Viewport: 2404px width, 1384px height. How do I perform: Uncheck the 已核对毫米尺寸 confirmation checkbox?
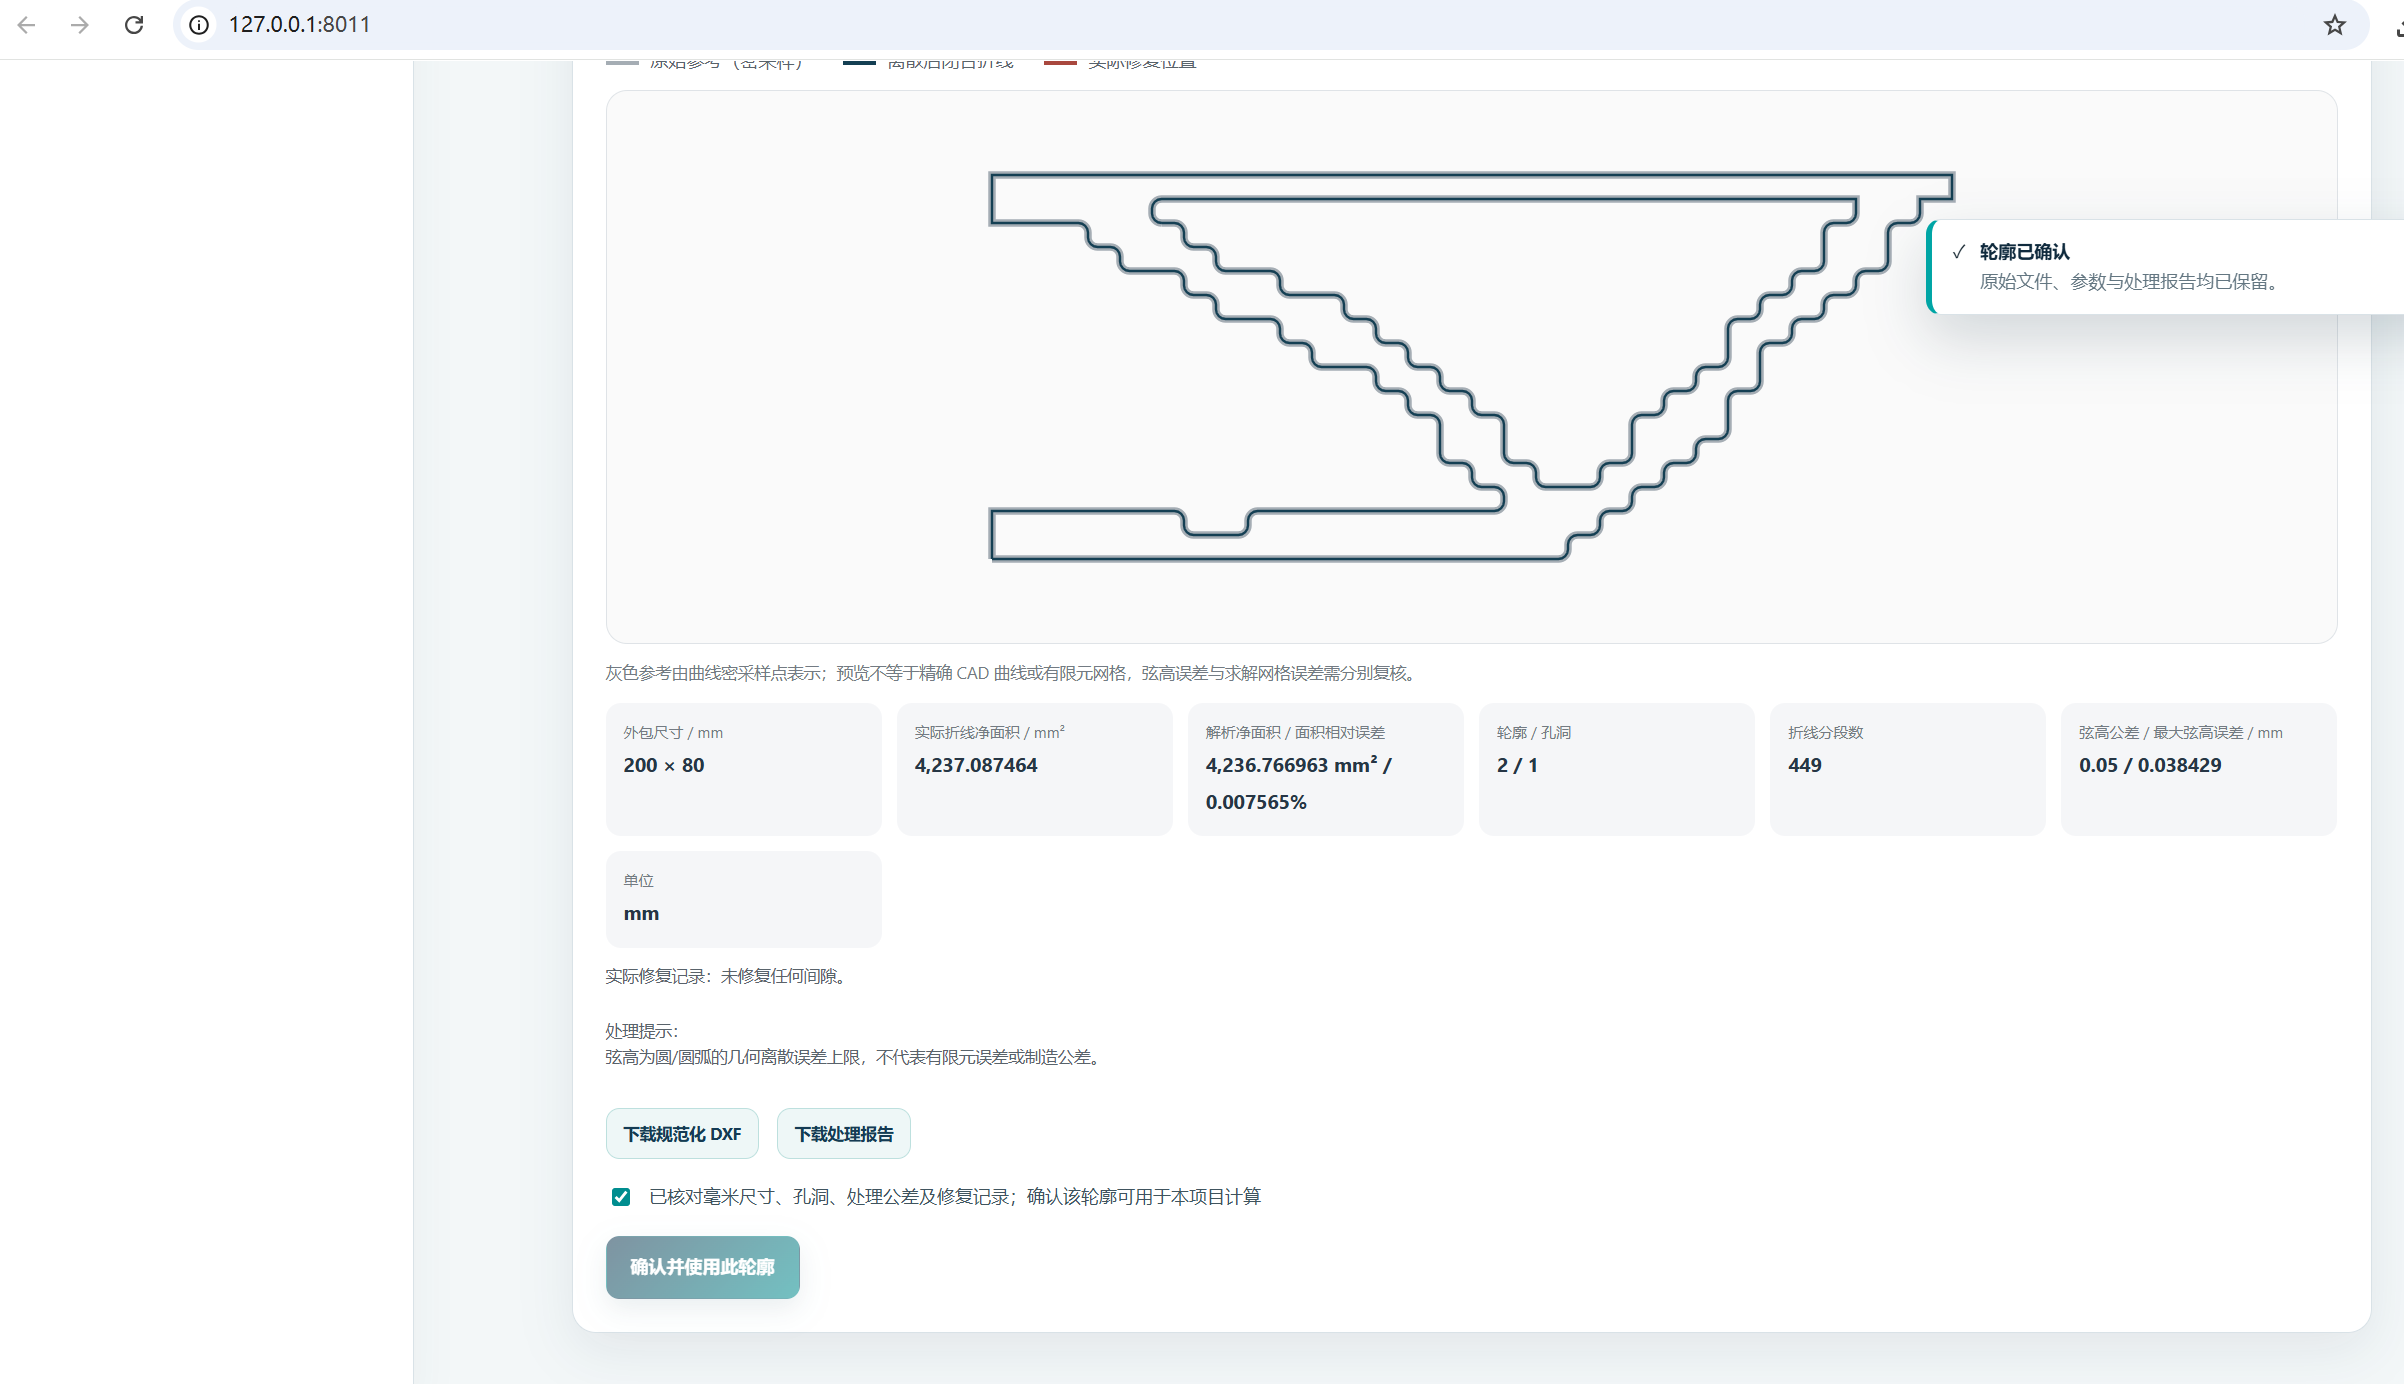[x=621, y=1197]
